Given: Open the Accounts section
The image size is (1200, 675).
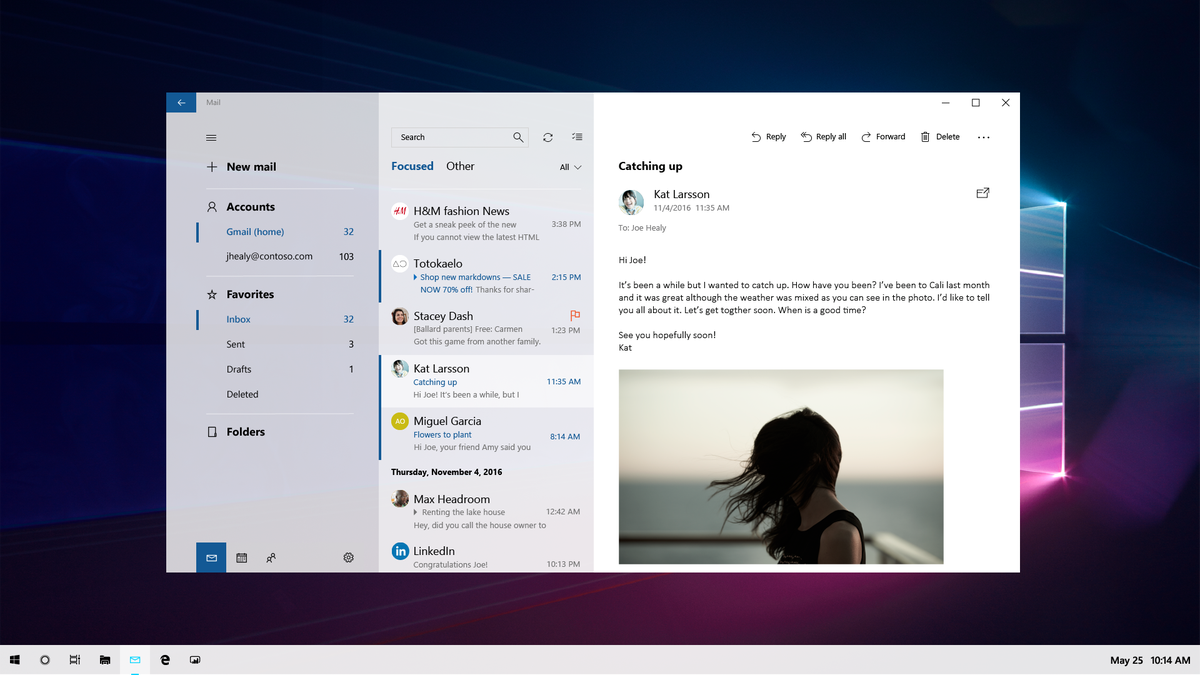Looking at the screenshot, I should tap(240, 207).
